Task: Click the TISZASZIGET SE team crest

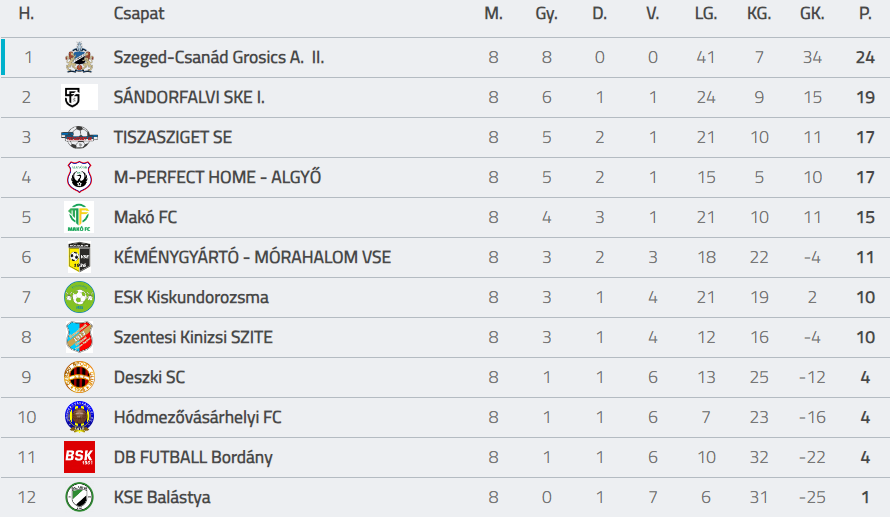Action: pyautogui.click(x=79, y=137)
